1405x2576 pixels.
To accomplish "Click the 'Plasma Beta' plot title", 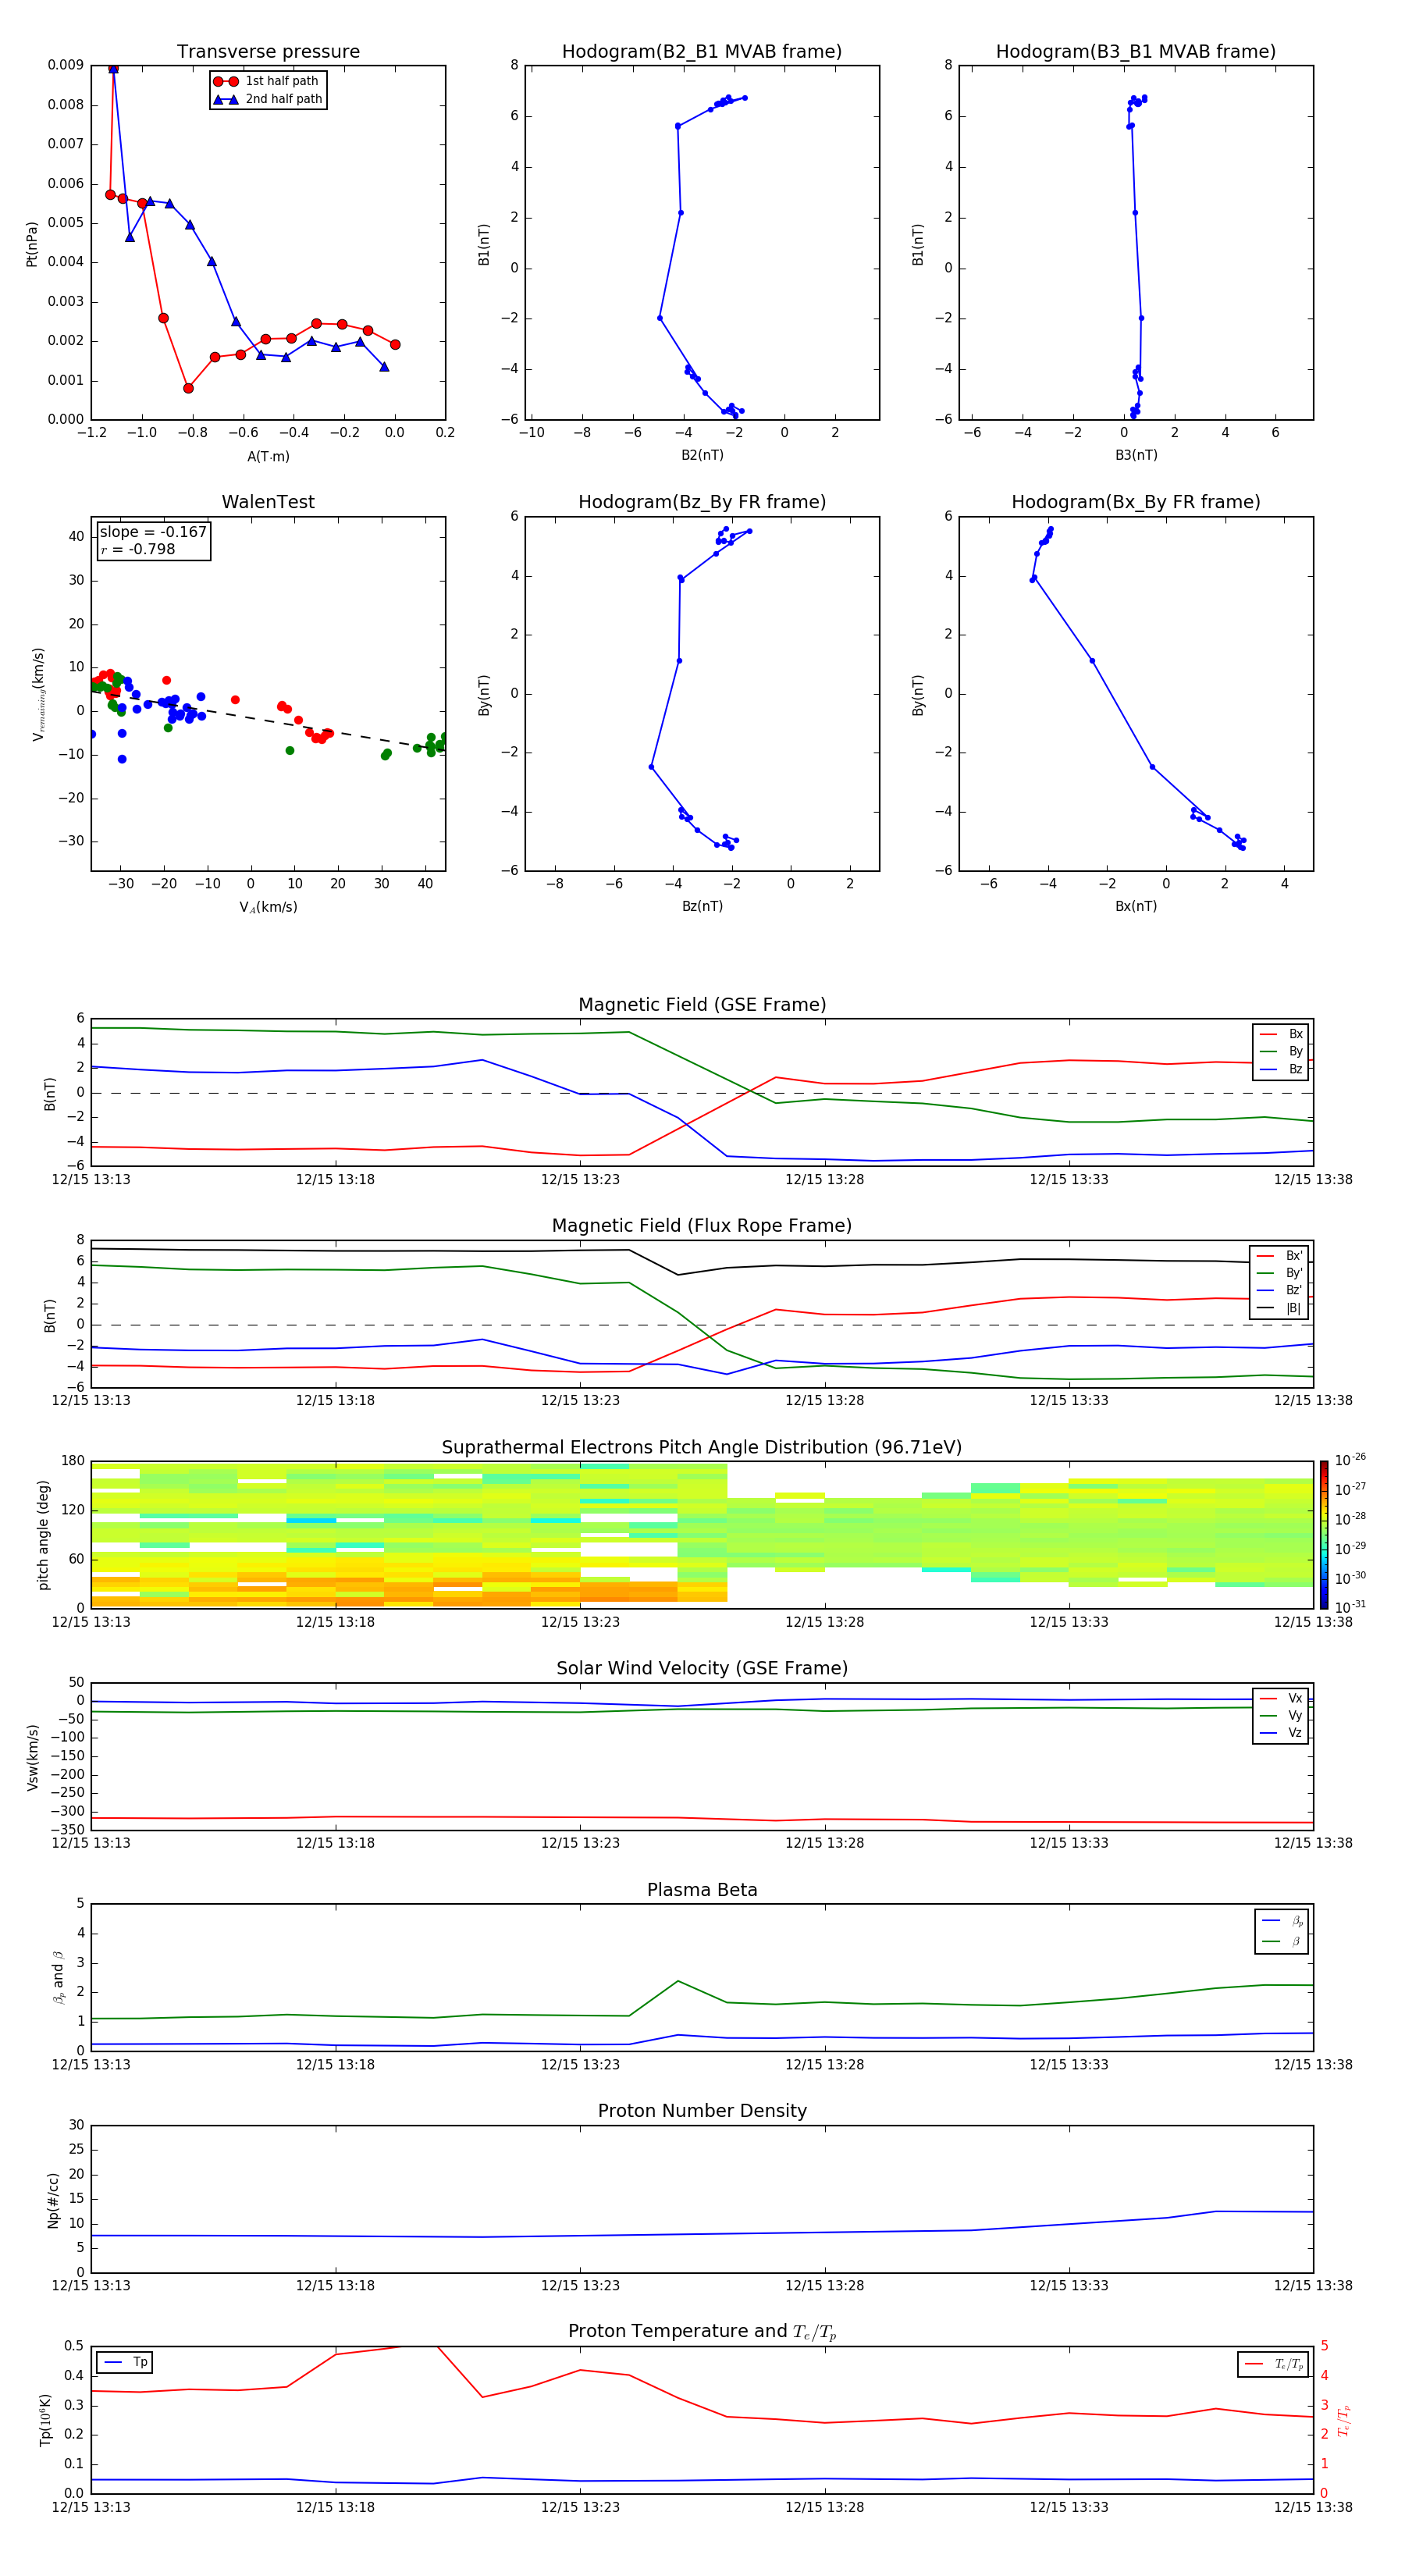I will pyautogui.click(x=702, y=1890).
